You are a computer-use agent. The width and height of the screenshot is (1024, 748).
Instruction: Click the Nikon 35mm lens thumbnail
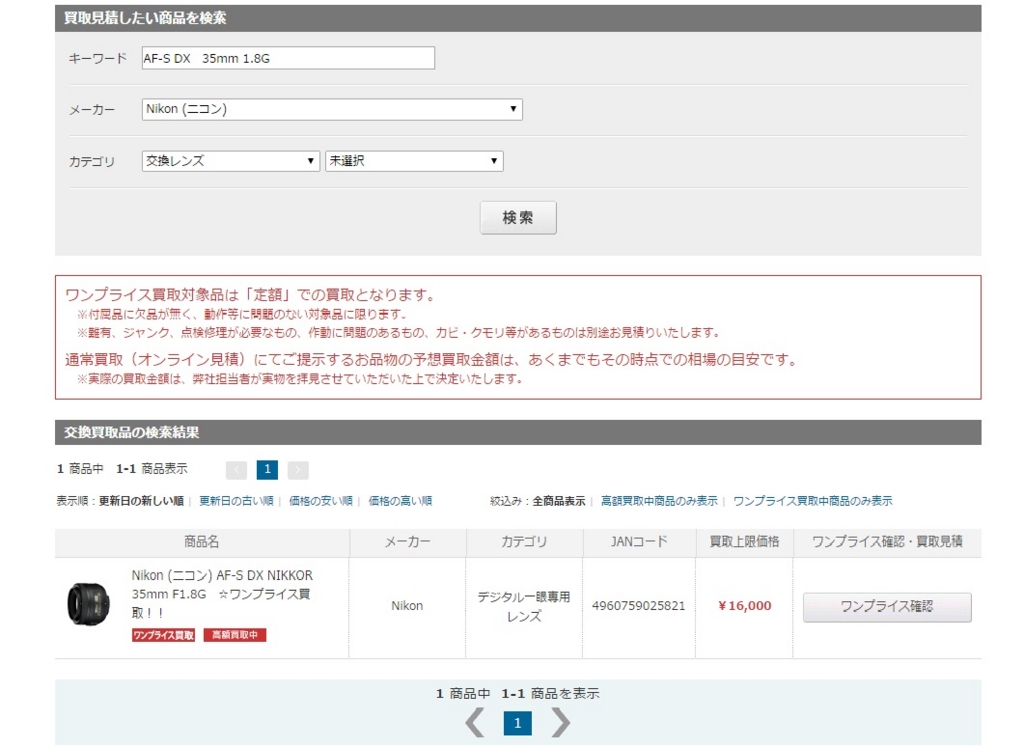pos(89,604)
